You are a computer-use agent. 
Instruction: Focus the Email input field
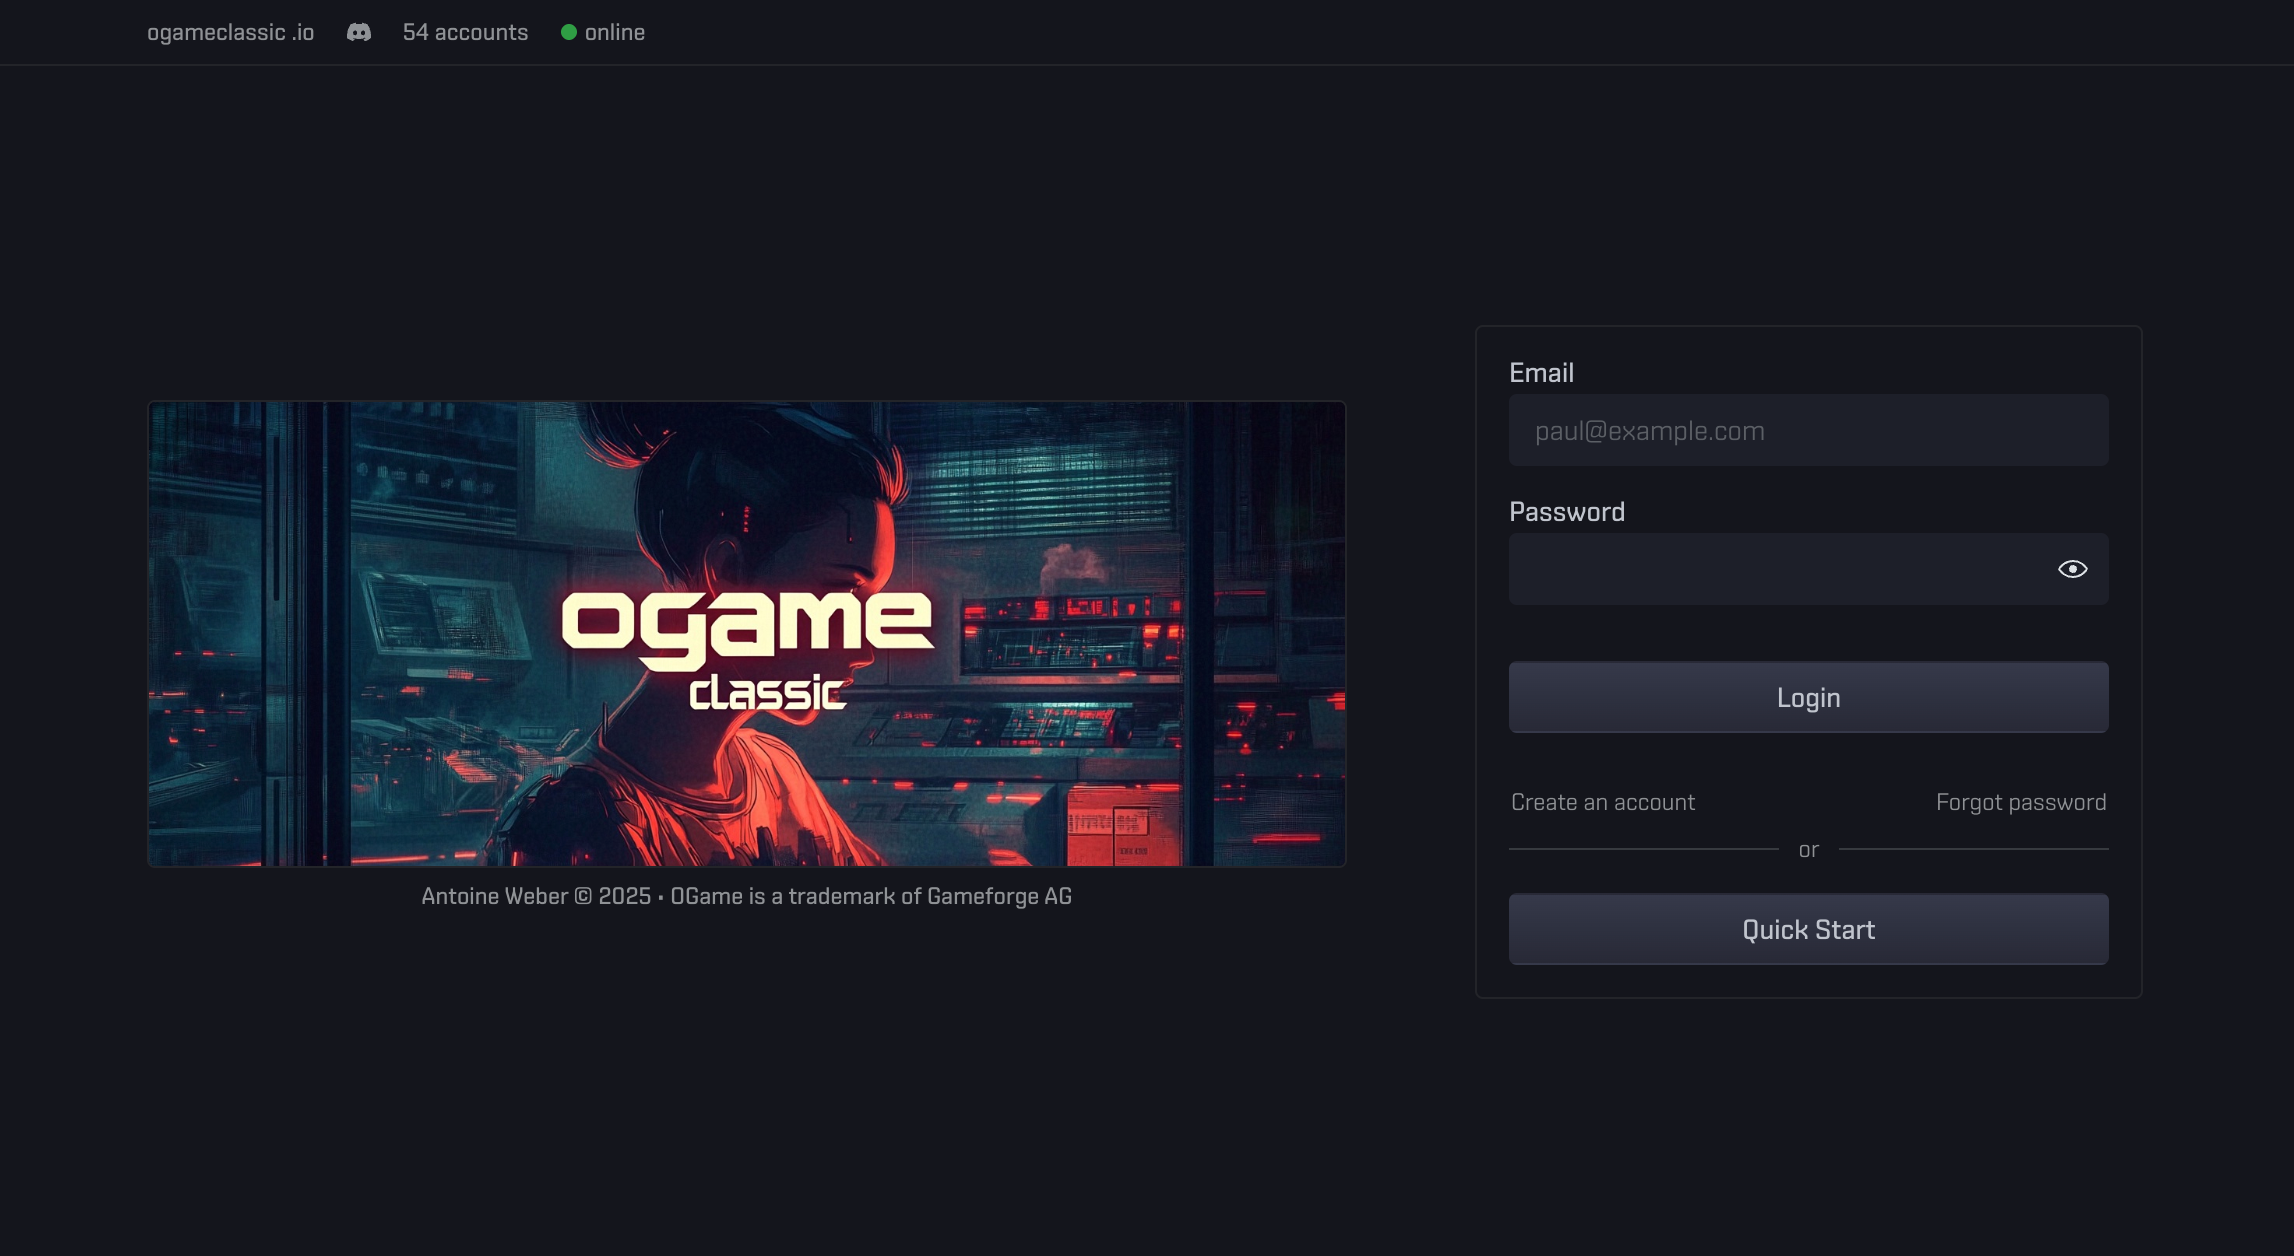click(x=1808, y=430)
